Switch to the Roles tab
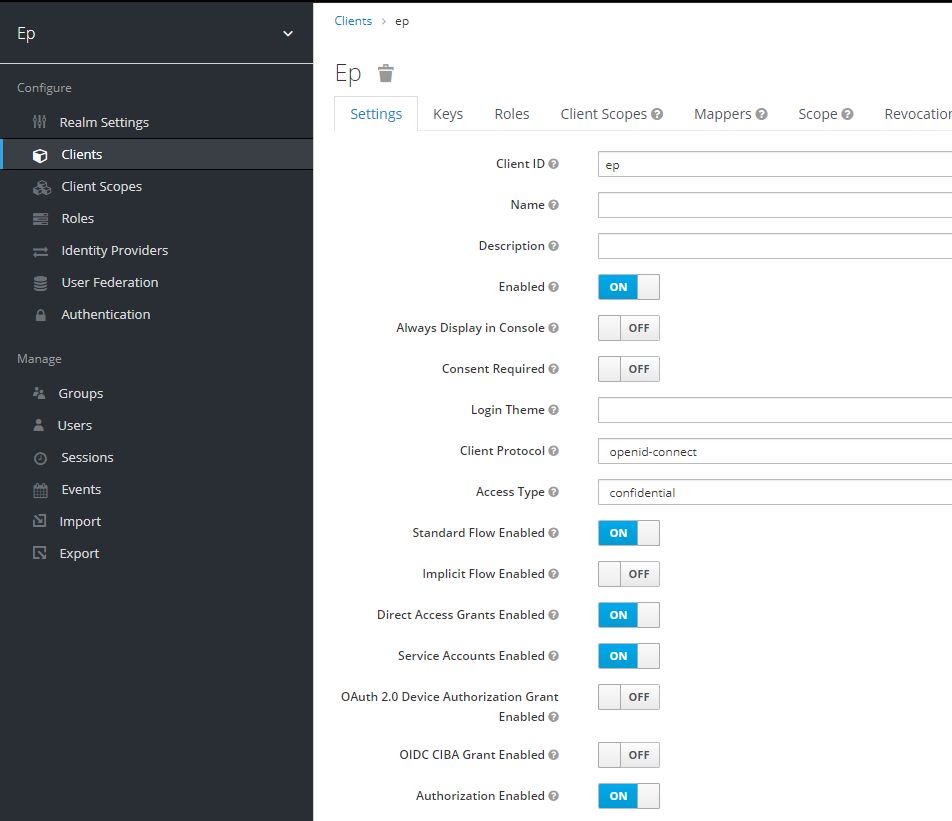Viewport: 952px width, 821px height. tap(512, 114)
